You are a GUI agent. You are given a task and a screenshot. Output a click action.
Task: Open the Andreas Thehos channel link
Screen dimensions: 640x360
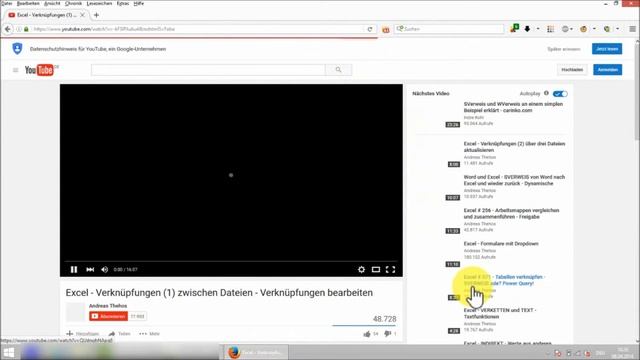point(108,306)
